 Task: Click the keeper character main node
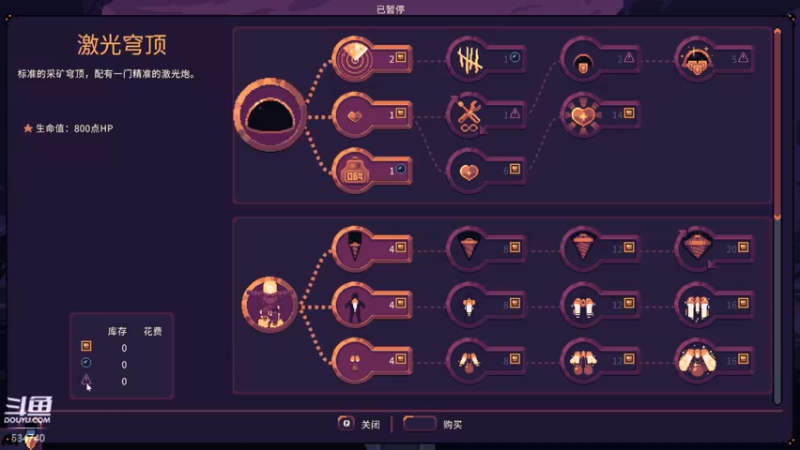pyautogui.click(x=270, y=305)
